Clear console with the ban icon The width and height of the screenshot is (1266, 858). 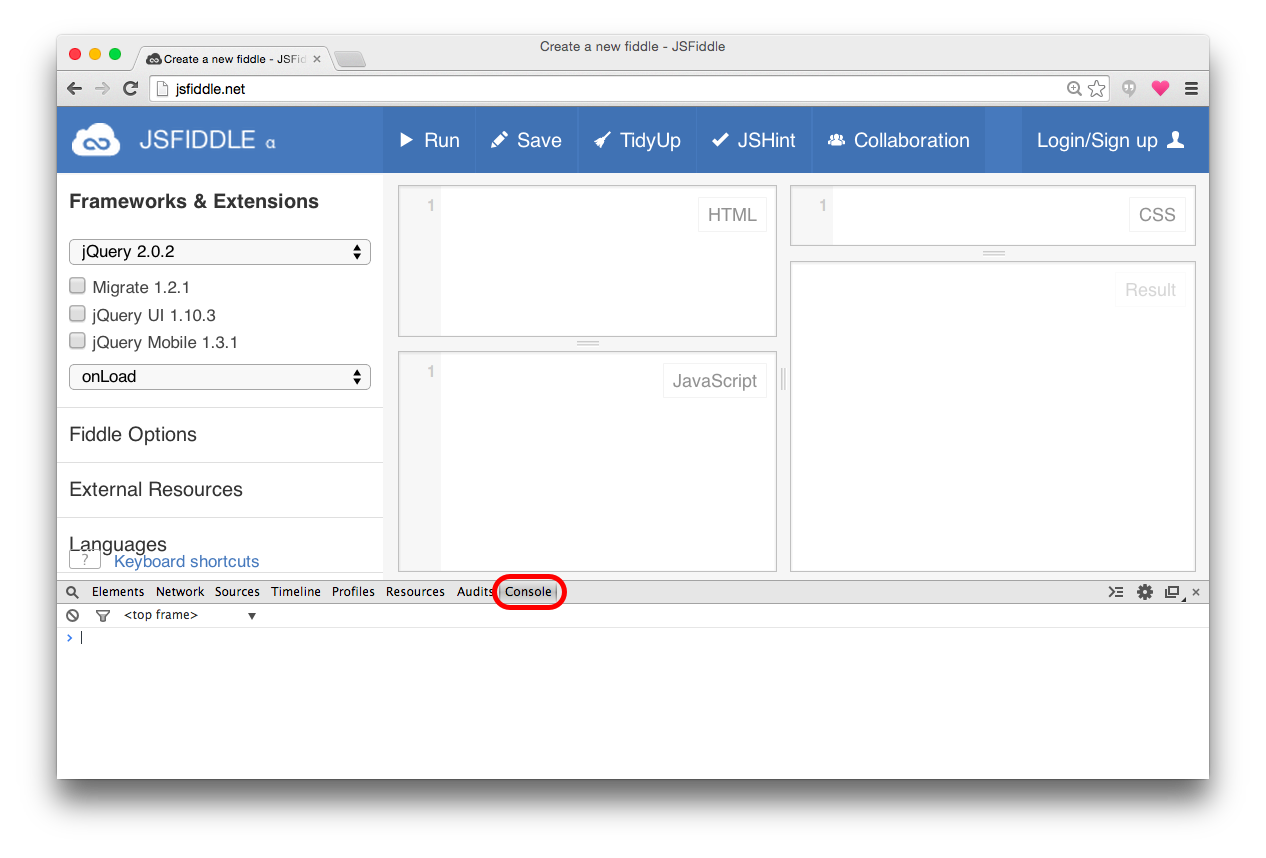click(x=73, y=615)
